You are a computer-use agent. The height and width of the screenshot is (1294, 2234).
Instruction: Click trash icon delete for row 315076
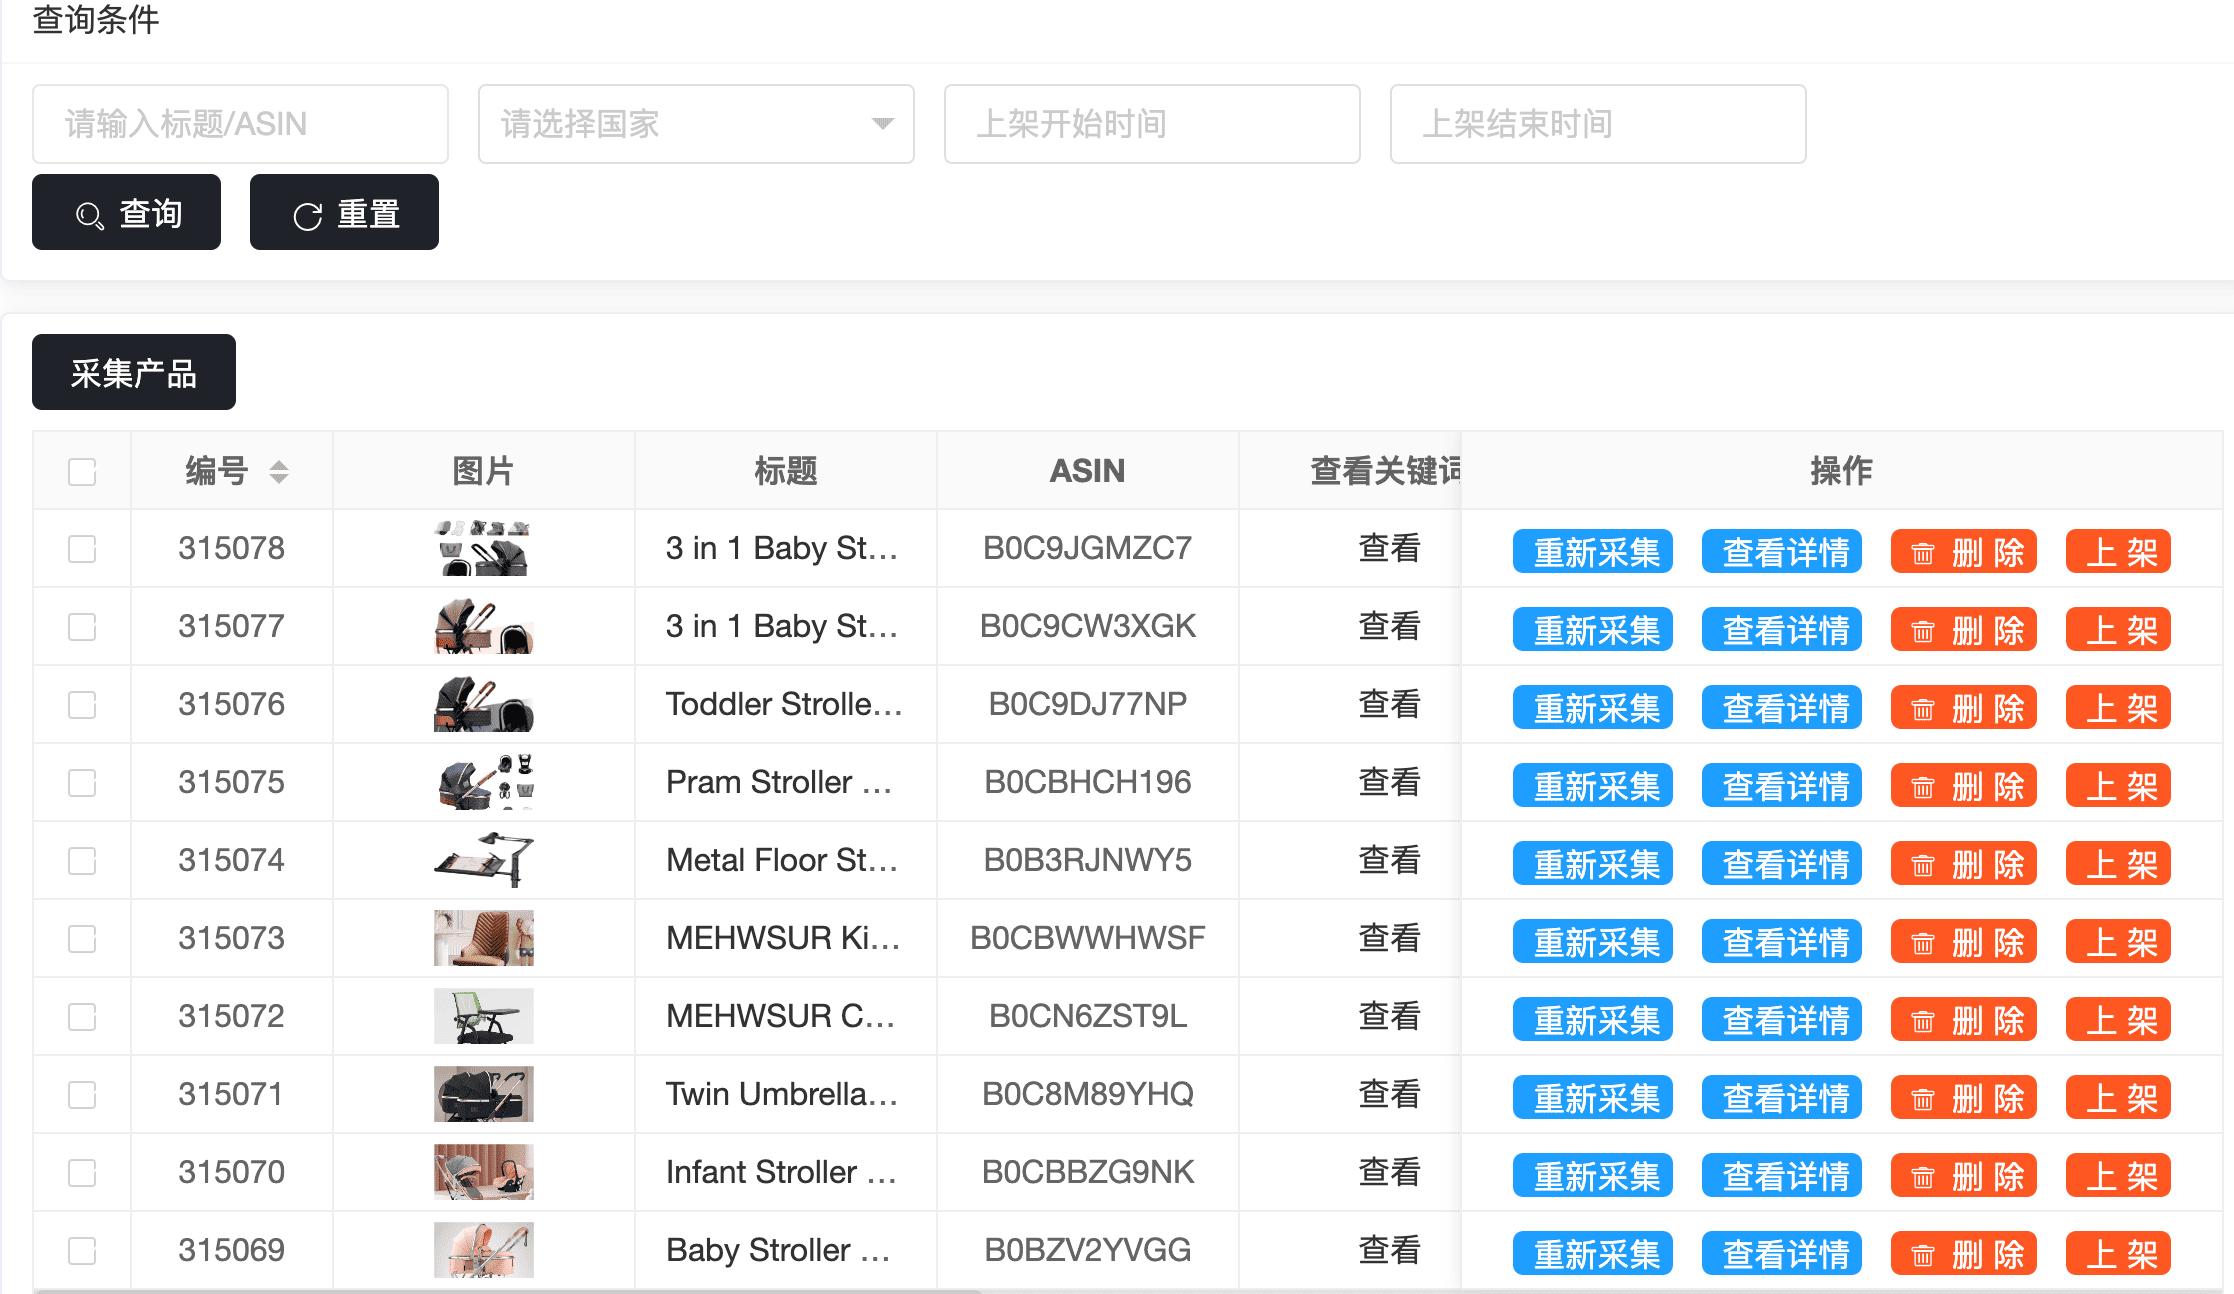click(x=1922, y=709)
